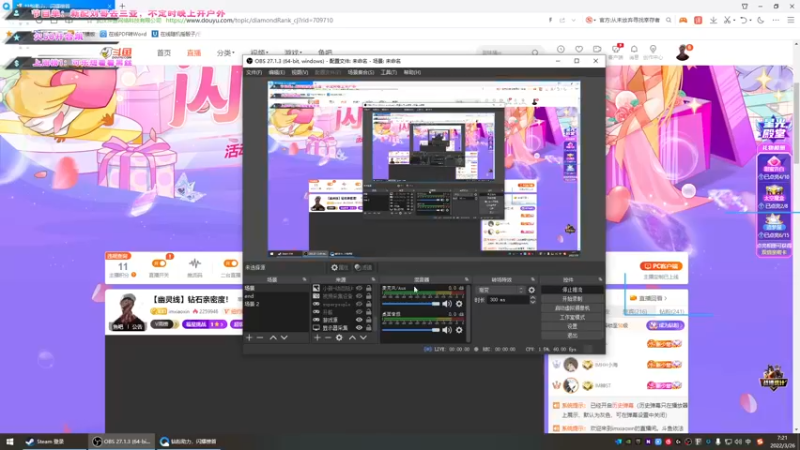Expand the 分类 dropdown in Douyu navigation
800x450 pixels.
(226, 53)
